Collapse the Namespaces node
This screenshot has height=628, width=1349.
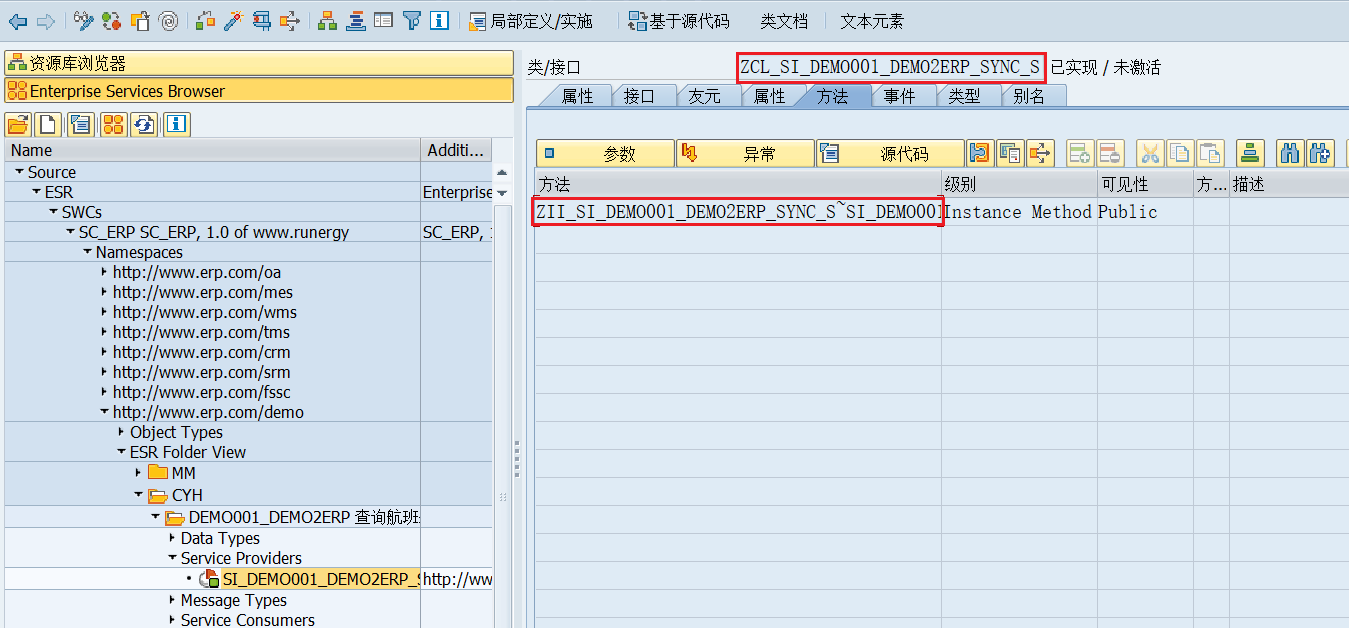coord(87,252)
